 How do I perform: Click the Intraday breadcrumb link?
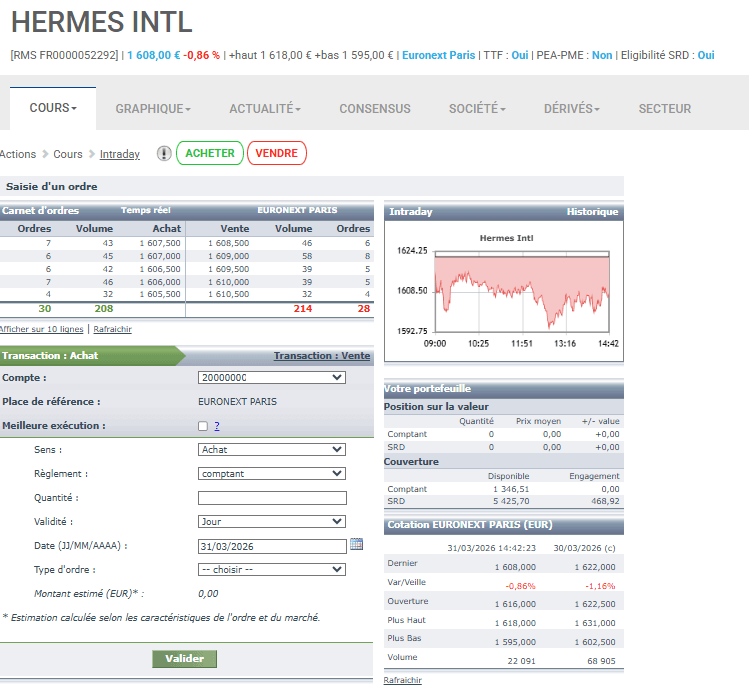point(120,154)
